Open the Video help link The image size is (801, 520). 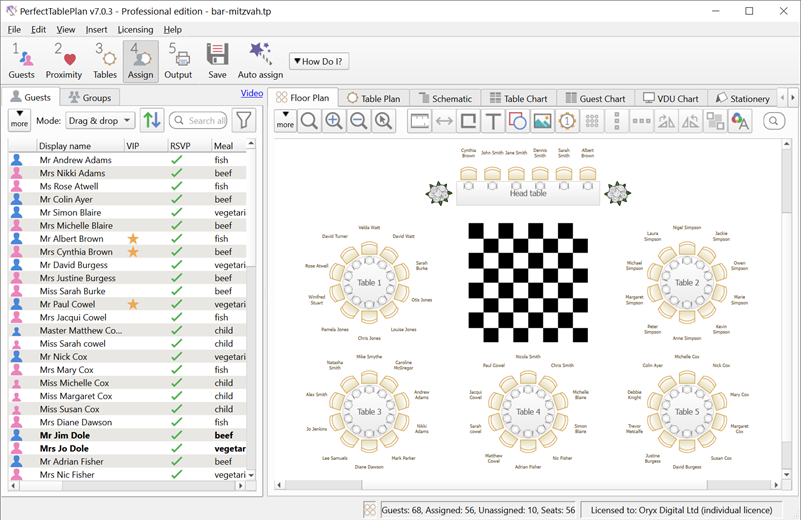pos(252,93)
